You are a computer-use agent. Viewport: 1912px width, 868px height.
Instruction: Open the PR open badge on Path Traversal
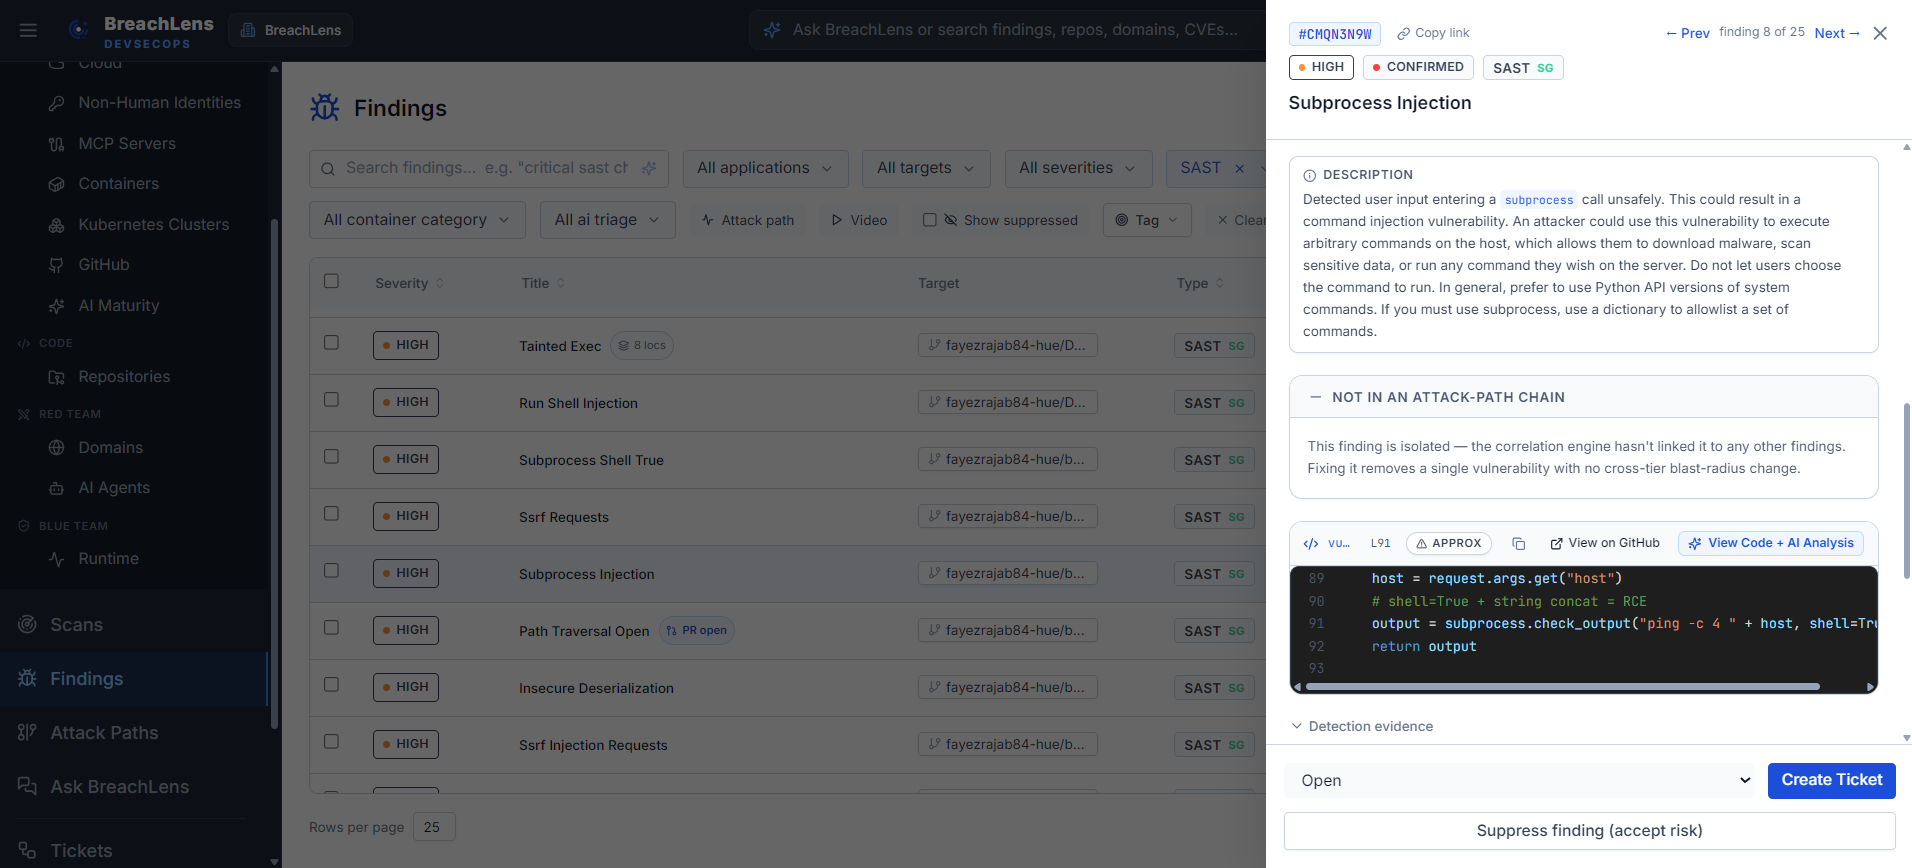click(x=697, y=631)
